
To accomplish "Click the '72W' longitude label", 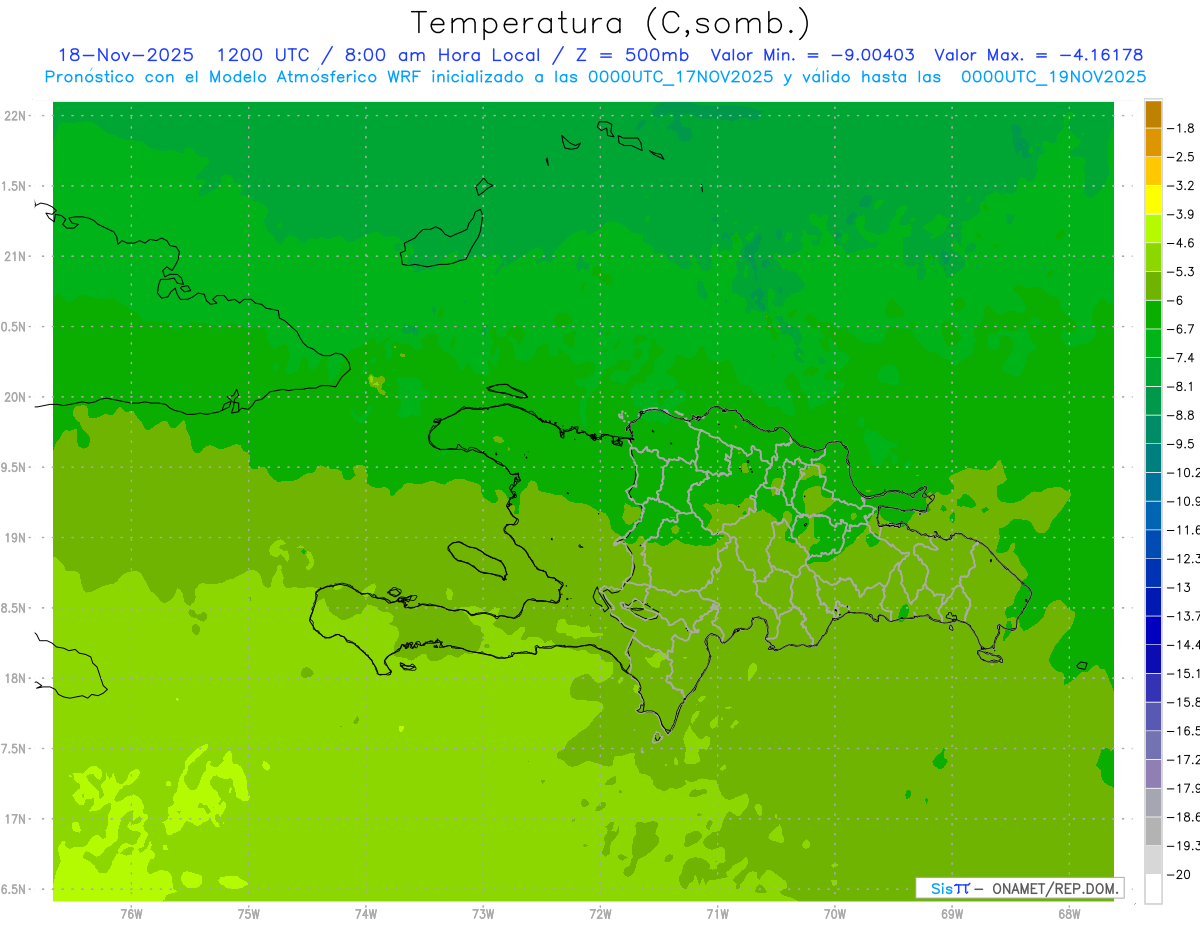I will tap(600, 914).
